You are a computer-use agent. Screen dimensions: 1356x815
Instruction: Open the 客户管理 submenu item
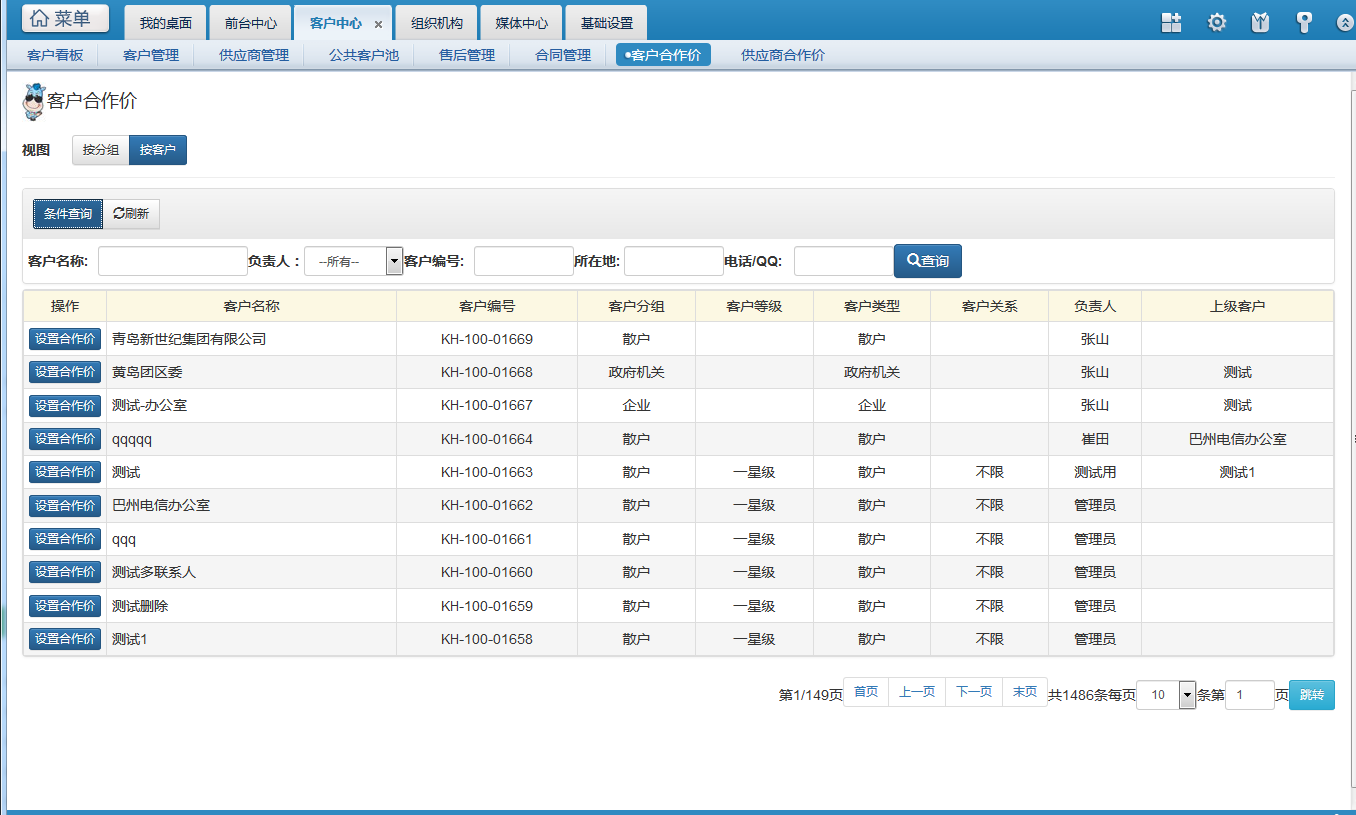151,55
